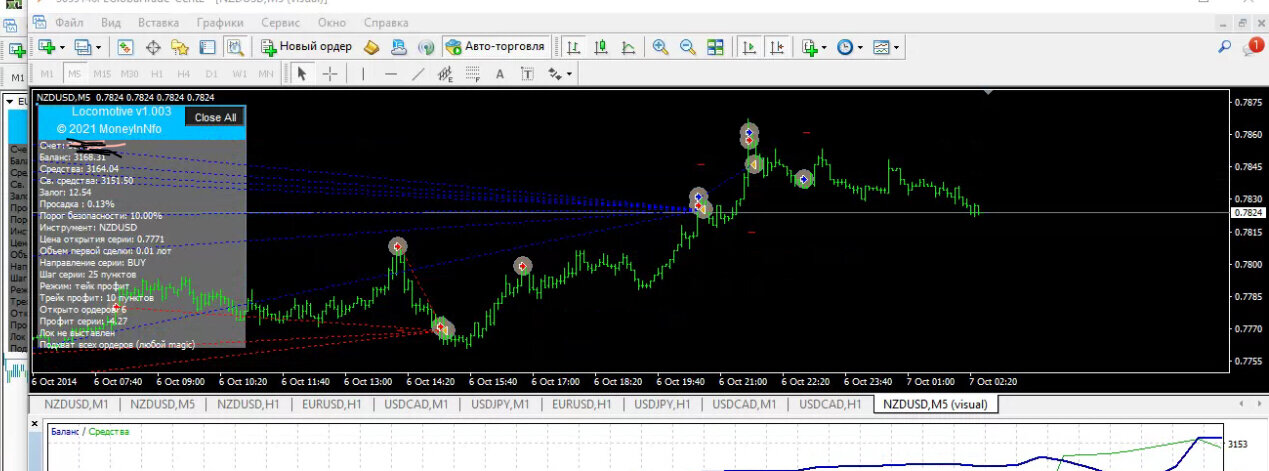Screen dimensions: 1269x471
Task: Open the Вставка menu
Action: click(159, 21)
